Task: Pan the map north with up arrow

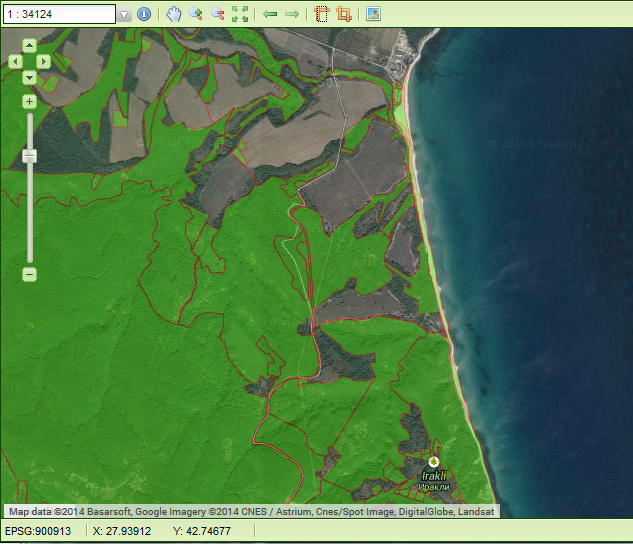Action: coord(29,46)
